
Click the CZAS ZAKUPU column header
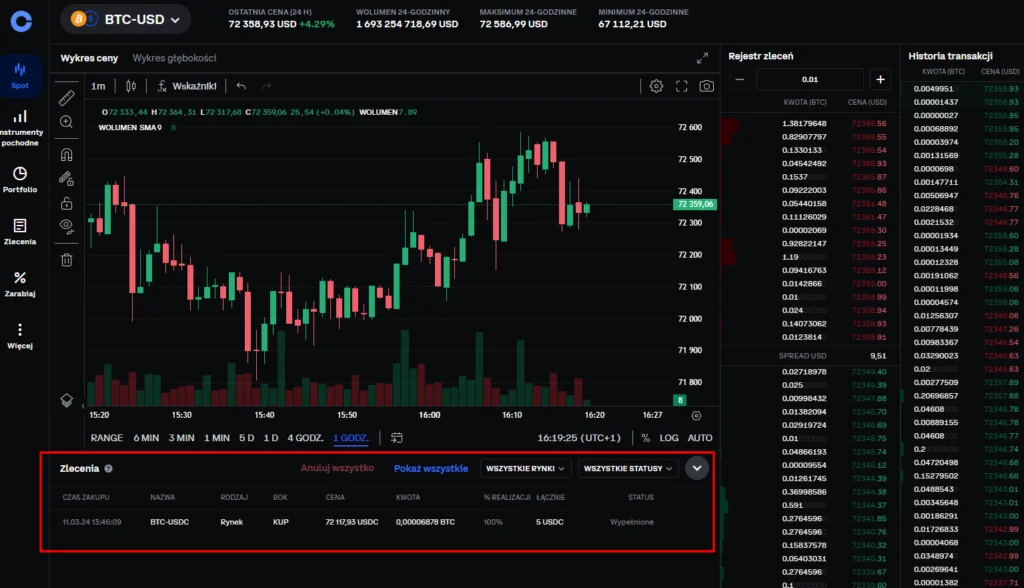[x=86, y=497]
